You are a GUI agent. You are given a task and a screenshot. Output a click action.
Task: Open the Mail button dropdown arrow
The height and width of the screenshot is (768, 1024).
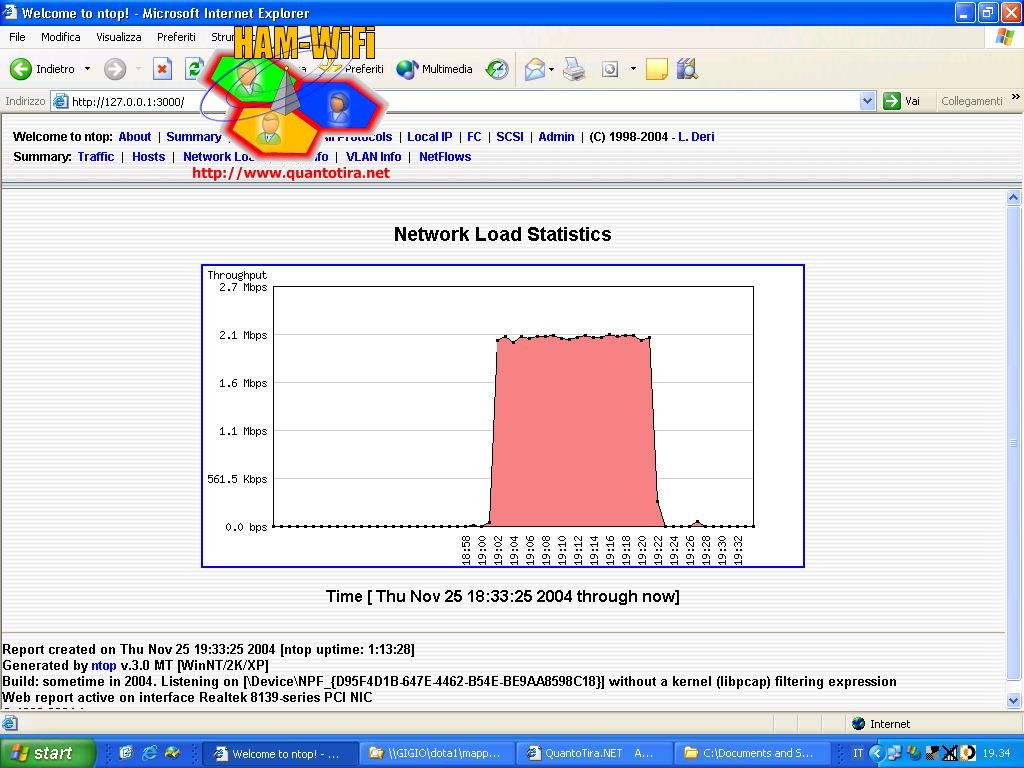pyautogui.click(x=552, y=69)
